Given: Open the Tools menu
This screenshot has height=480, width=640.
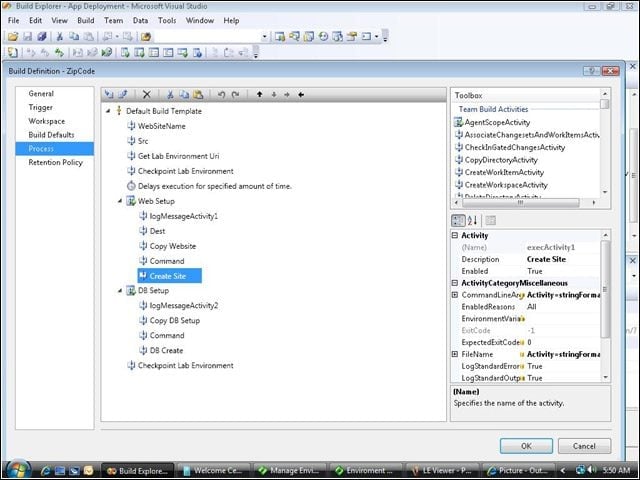Looking at the screenshot, I should tap(167, 20).
